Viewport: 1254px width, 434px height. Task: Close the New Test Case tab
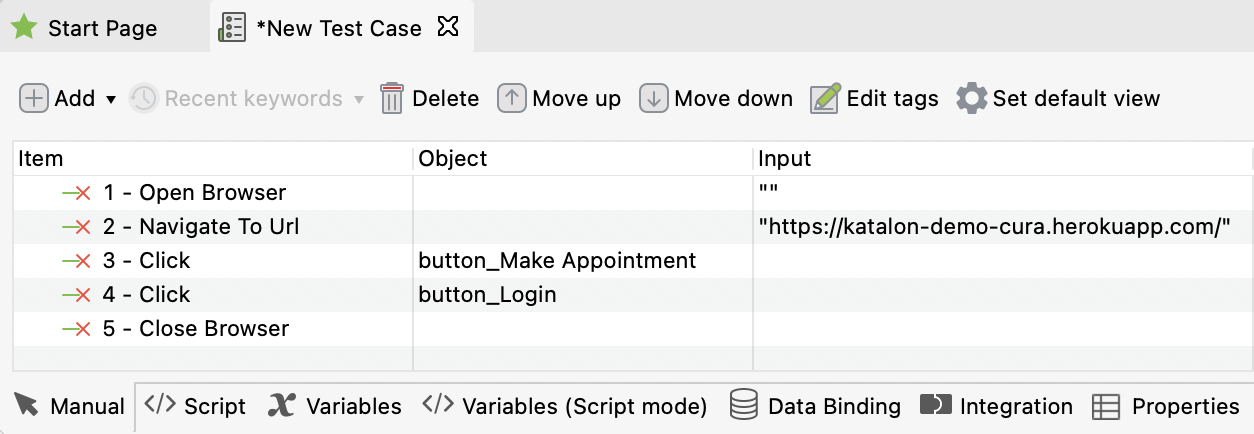click(449, 27)
